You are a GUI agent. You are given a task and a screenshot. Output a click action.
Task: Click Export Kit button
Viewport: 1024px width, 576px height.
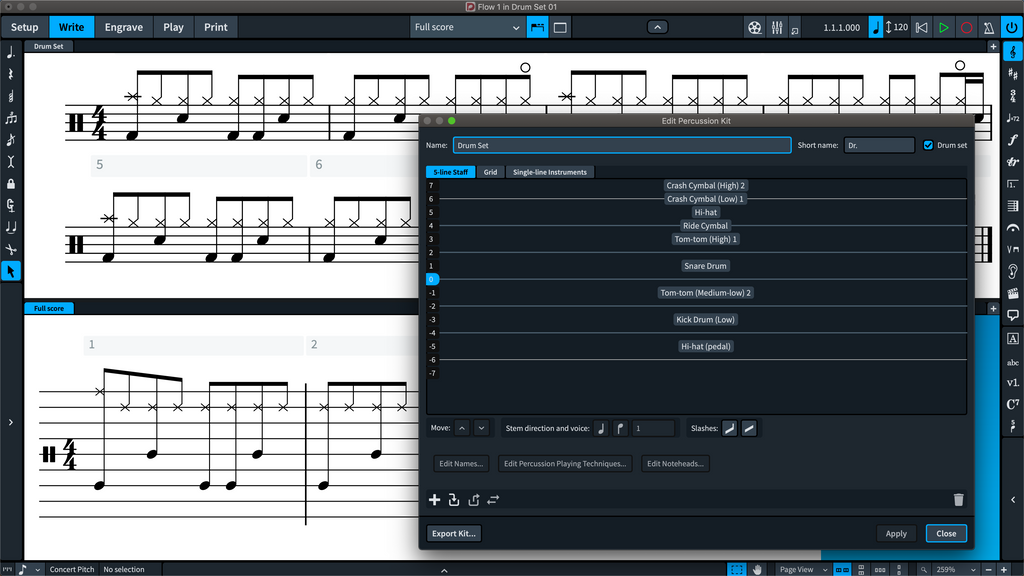(454, 534)
